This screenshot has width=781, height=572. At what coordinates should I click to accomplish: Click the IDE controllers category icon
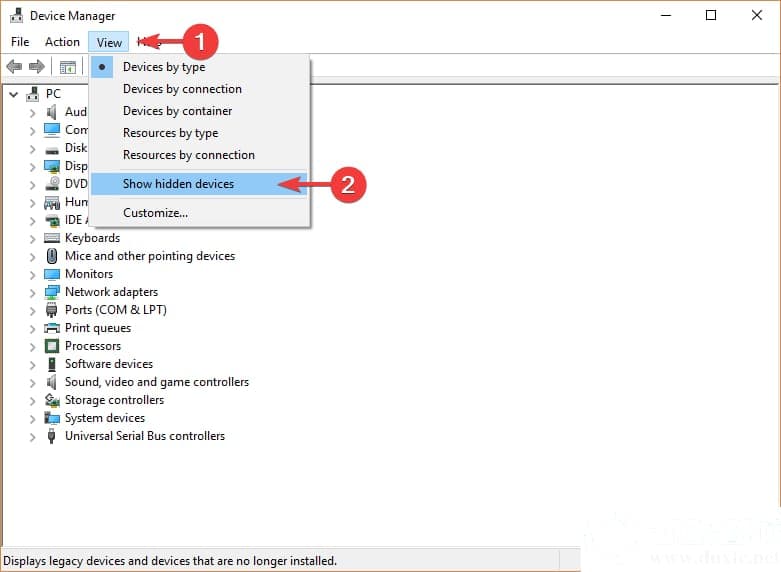pos(52,220)
